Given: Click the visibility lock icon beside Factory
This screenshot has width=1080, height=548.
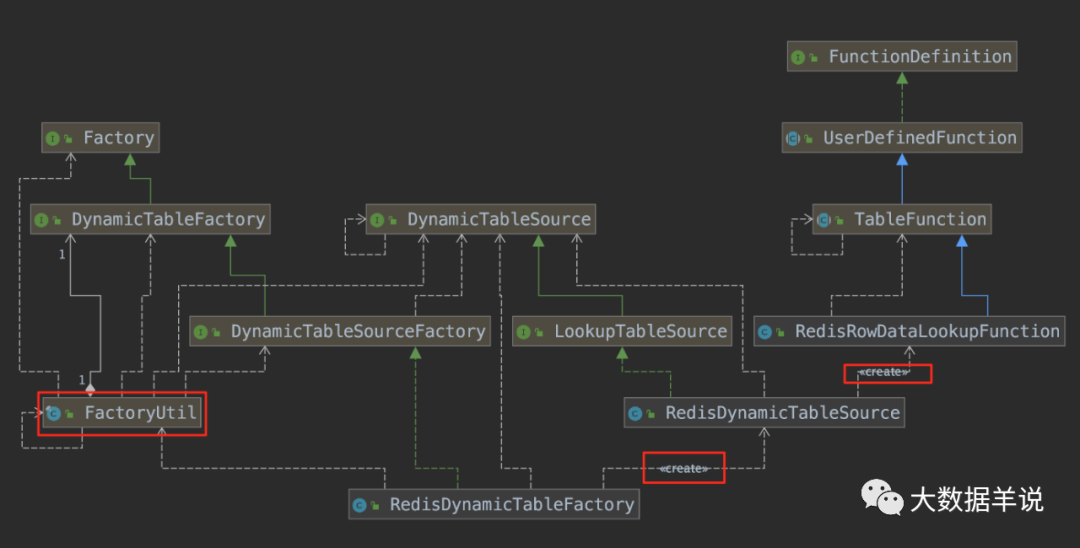Looking at the screenshot, I should coord(68,139).
